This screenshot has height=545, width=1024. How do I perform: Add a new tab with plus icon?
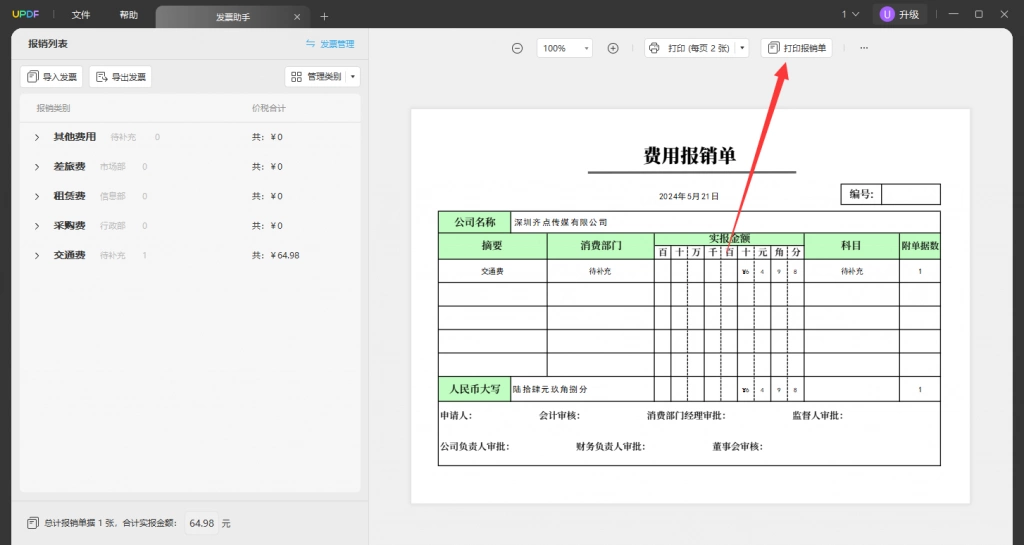coord(324,16)
